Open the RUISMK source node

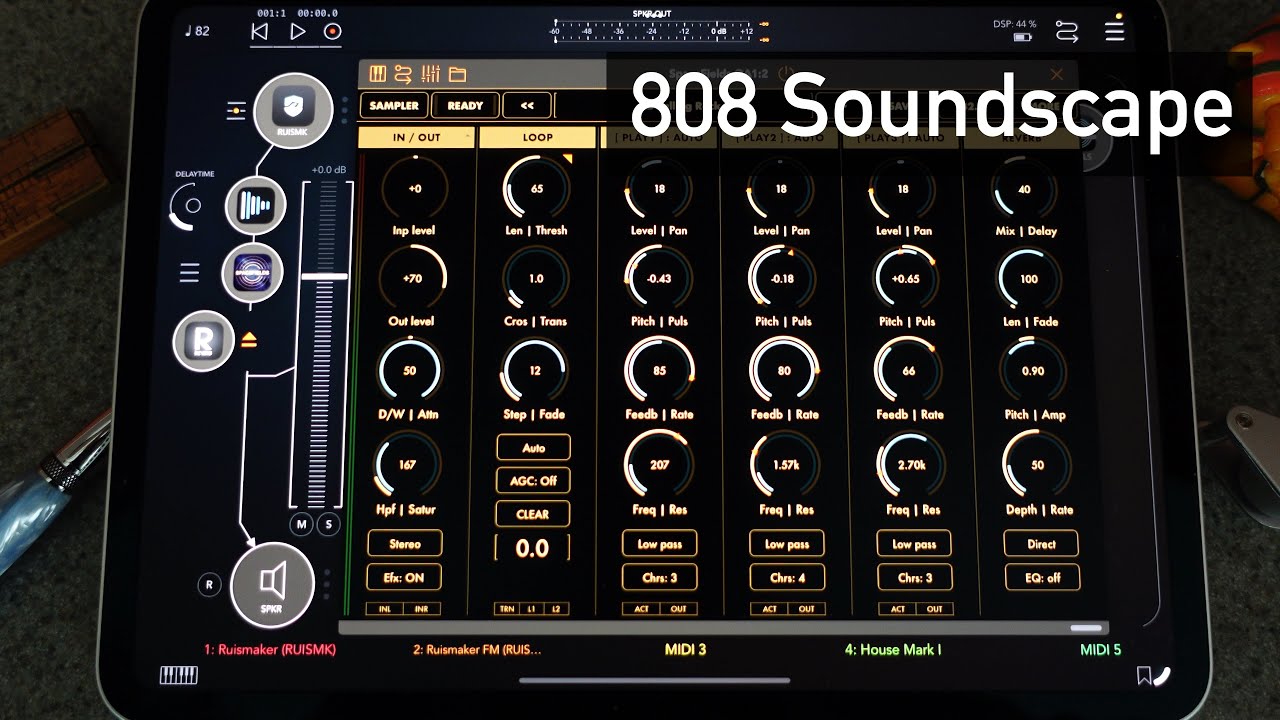pos(293,110)
